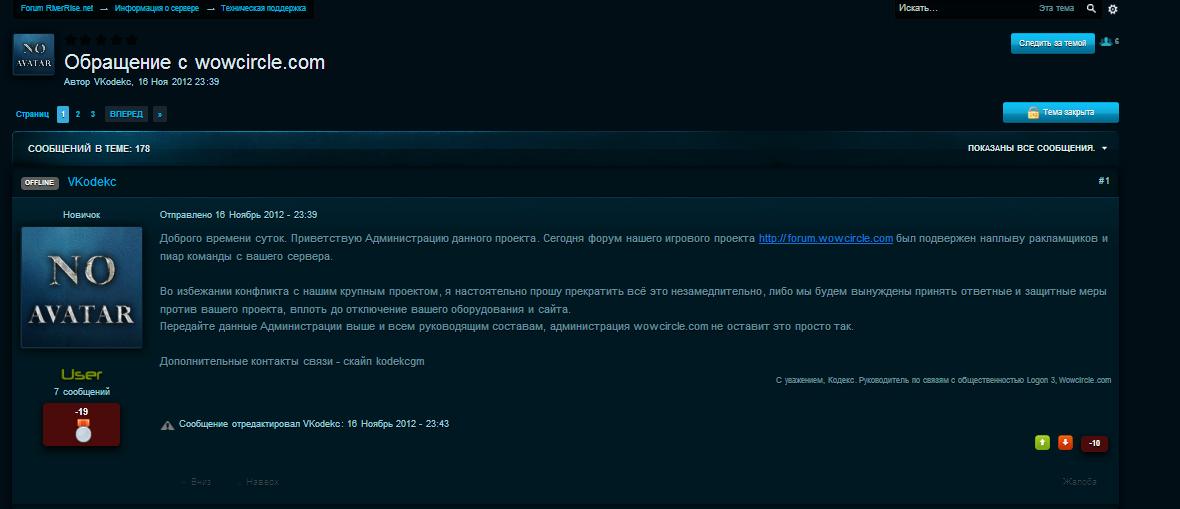Click the topic title Обращение с wowcircle.com
Viewport: 1180px width, 509px height.
click(195, 62)
